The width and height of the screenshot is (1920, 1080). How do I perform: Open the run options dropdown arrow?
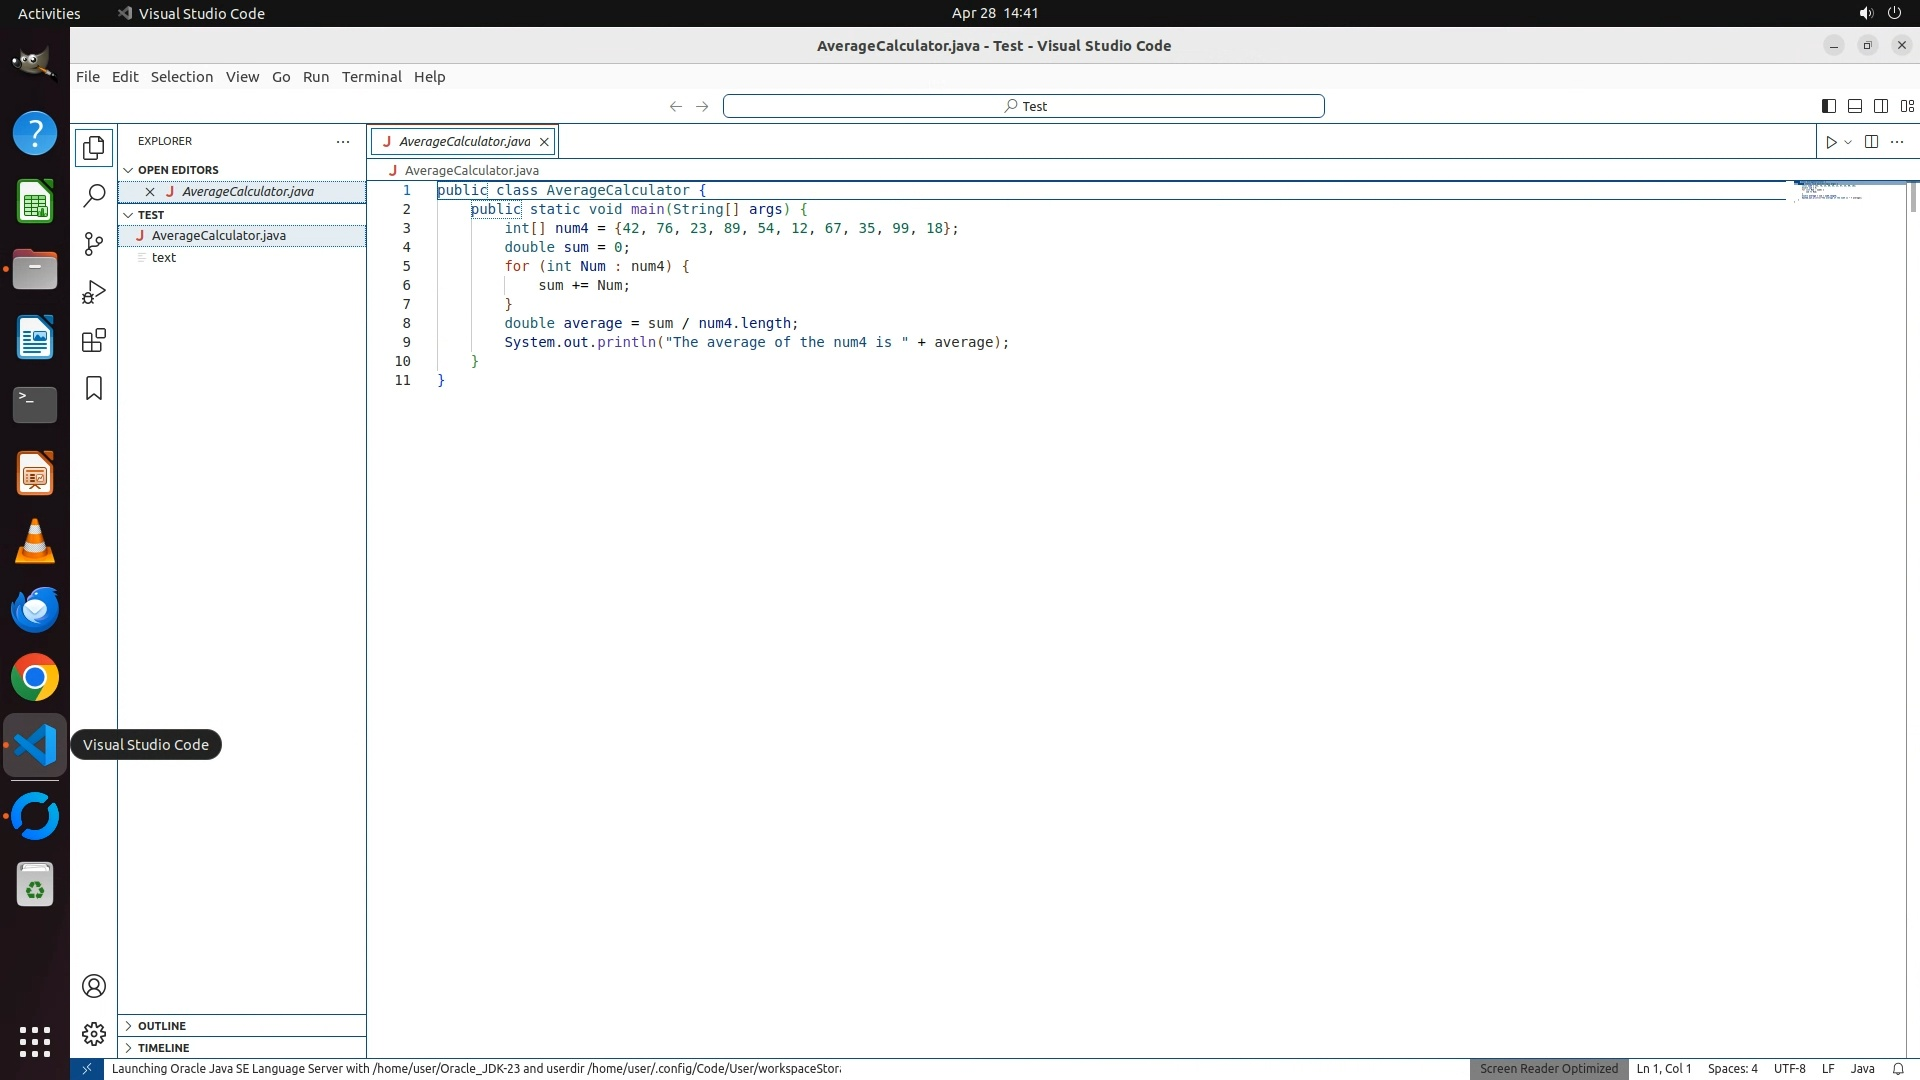coord(1848,142)
